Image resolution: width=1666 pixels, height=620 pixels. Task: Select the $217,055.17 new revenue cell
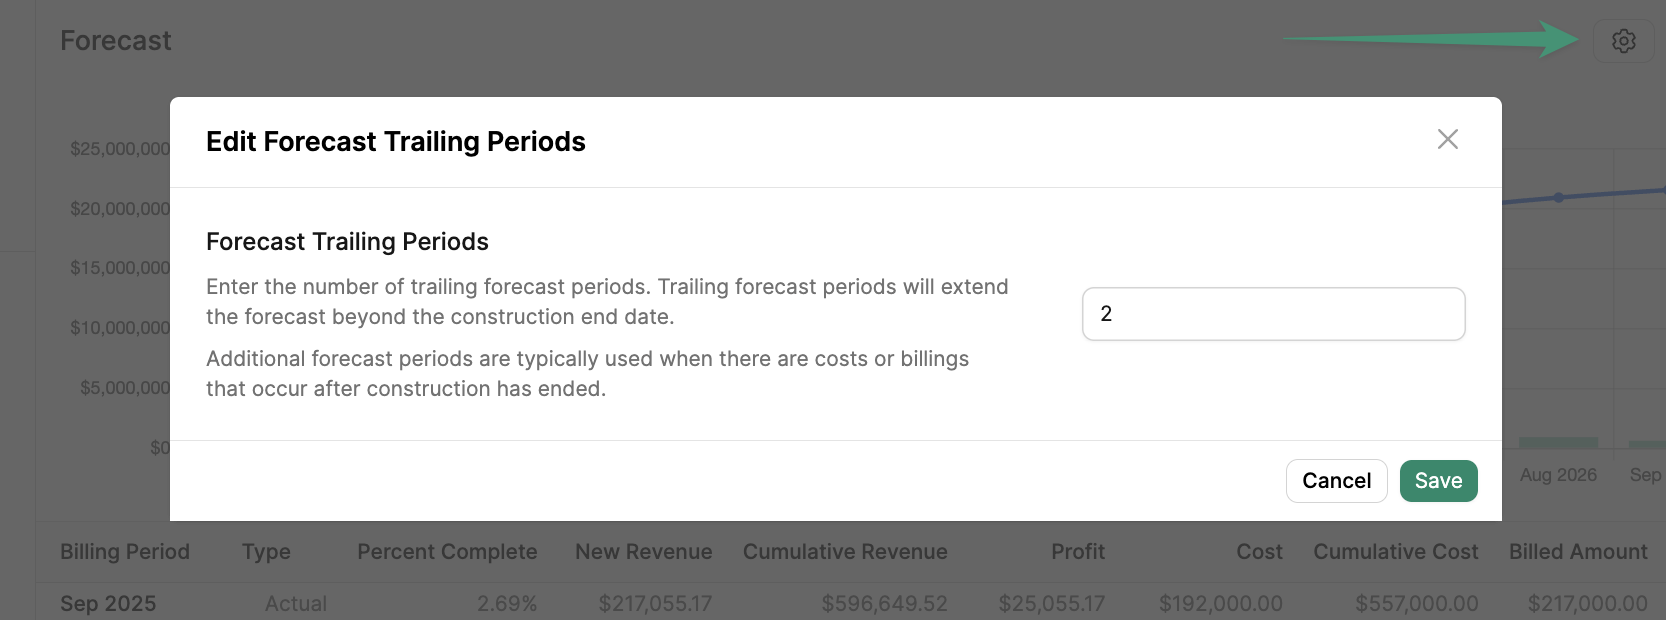[655, 604]
